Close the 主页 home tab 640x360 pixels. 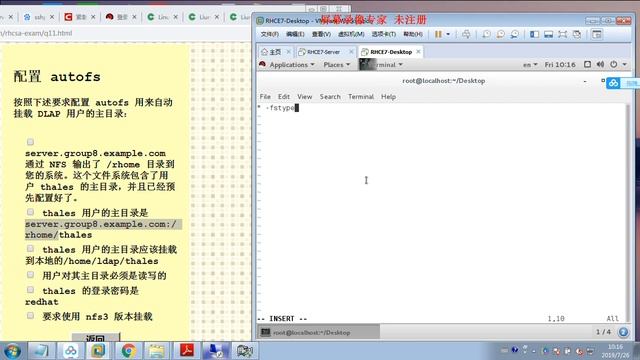pos(289,52)
